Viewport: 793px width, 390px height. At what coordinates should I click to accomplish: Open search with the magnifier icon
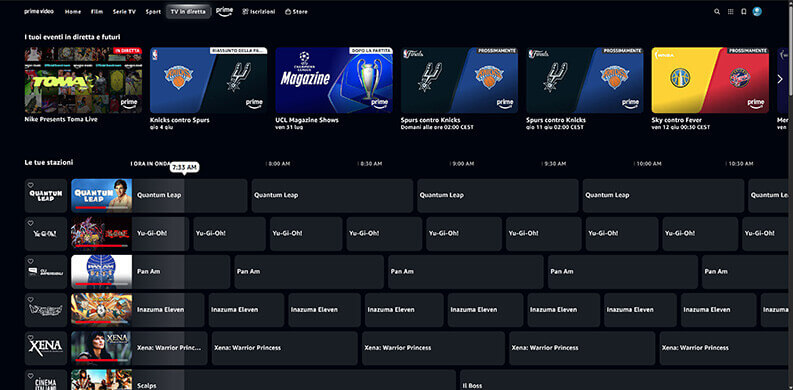[717, 12]
